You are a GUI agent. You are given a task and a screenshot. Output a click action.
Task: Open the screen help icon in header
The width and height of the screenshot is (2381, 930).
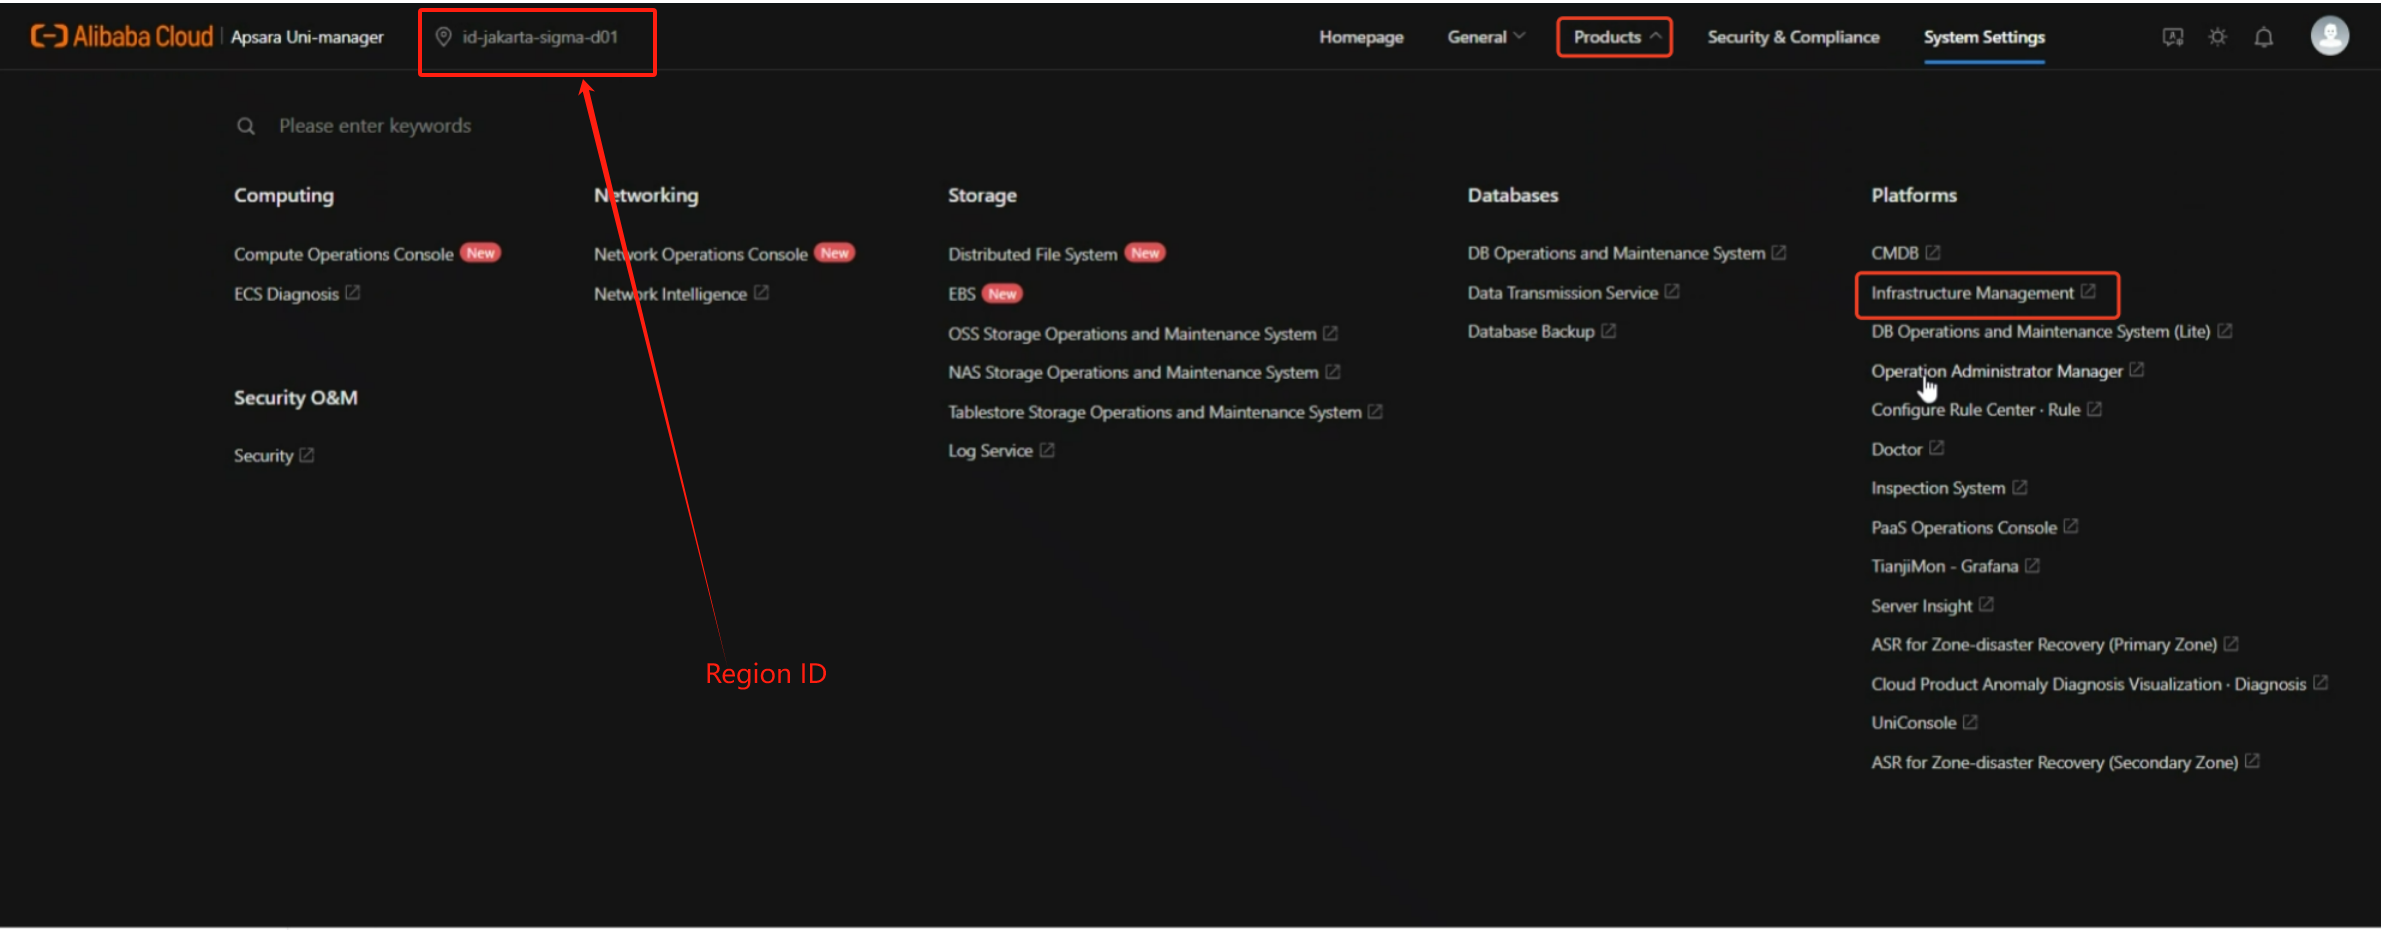(2173, 37)
